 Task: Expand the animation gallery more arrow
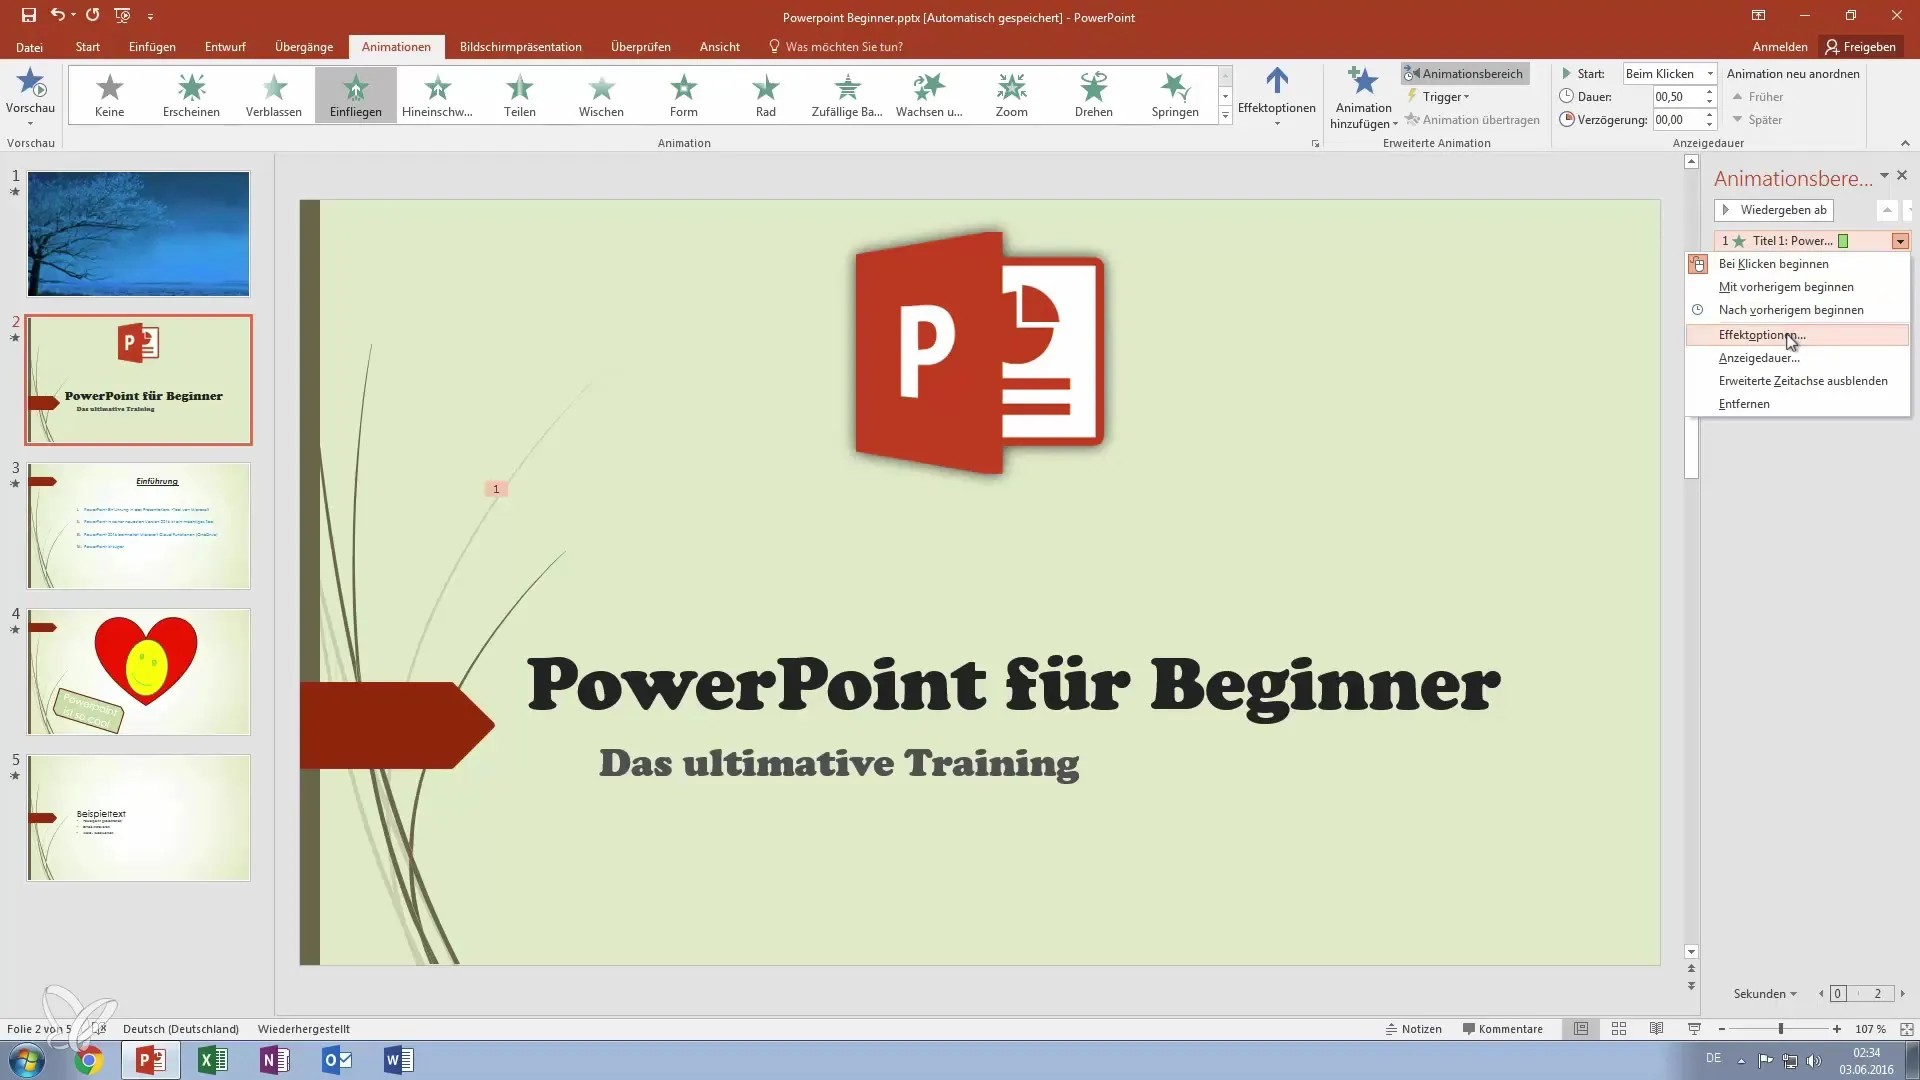point(1225,115)
